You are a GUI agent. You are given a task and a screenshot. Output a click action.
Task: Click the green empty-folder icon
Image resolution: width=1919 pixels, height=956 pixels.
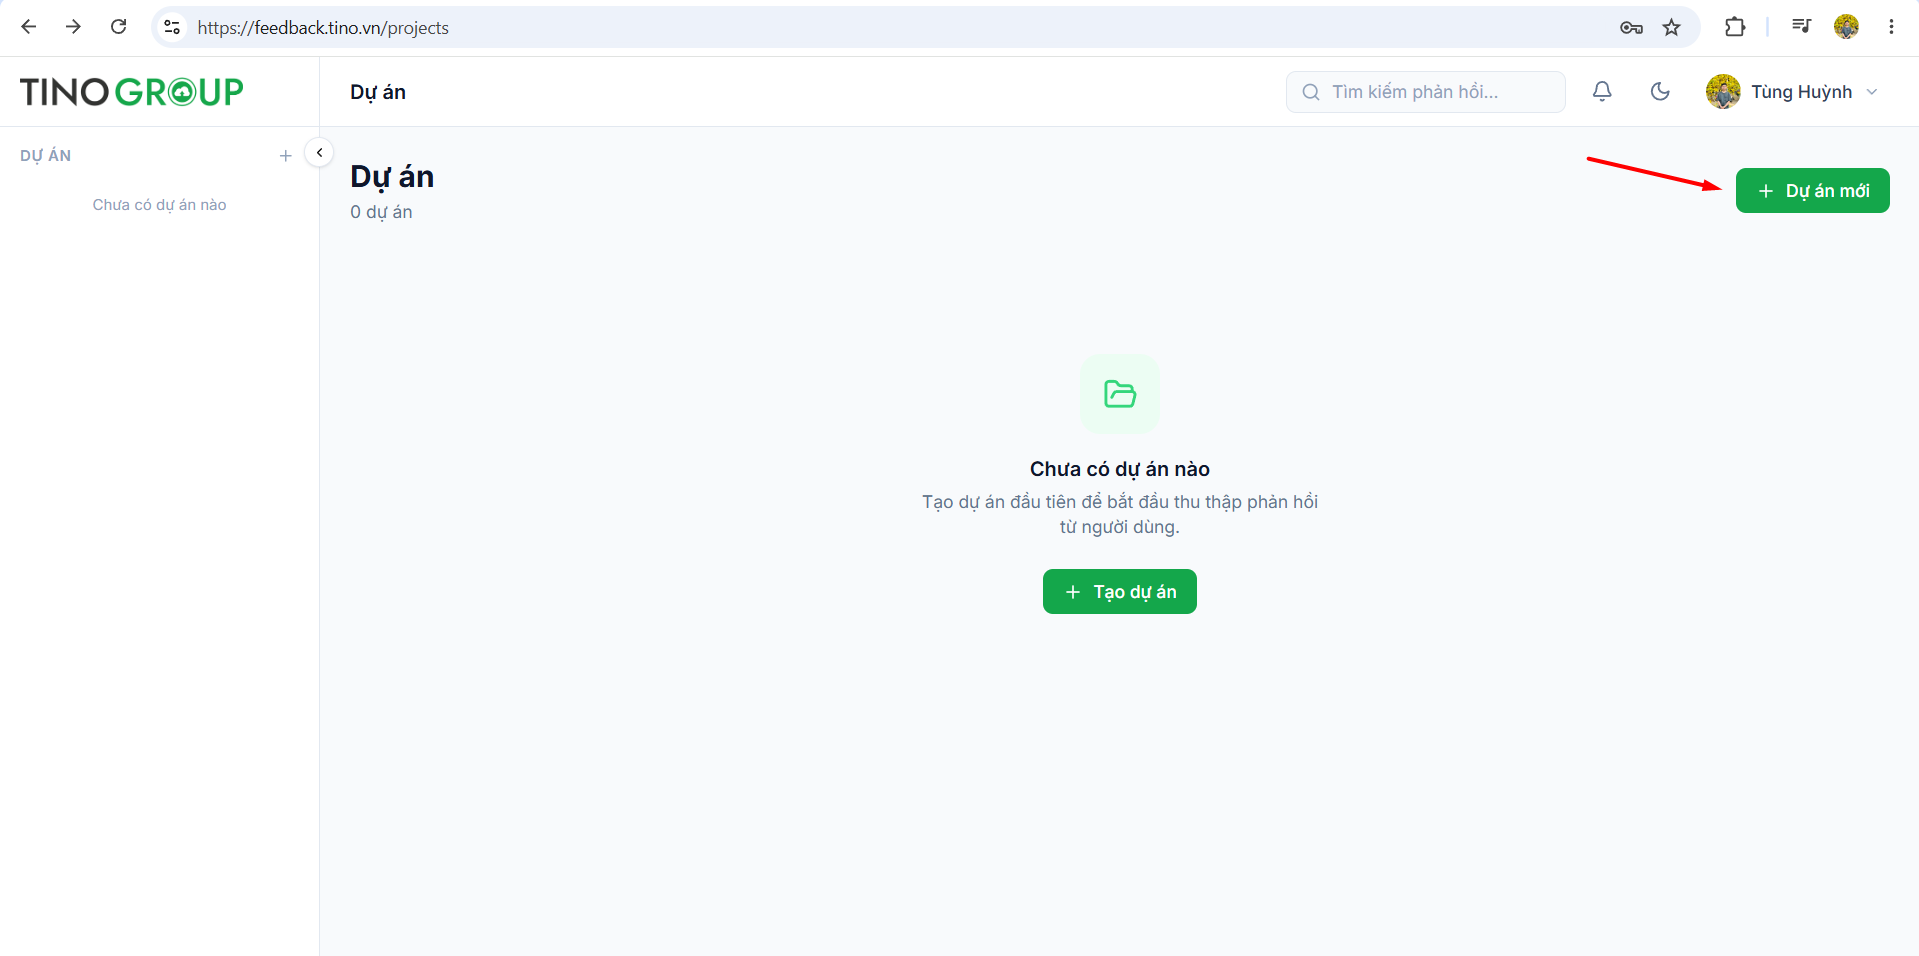click(1120, 394)
